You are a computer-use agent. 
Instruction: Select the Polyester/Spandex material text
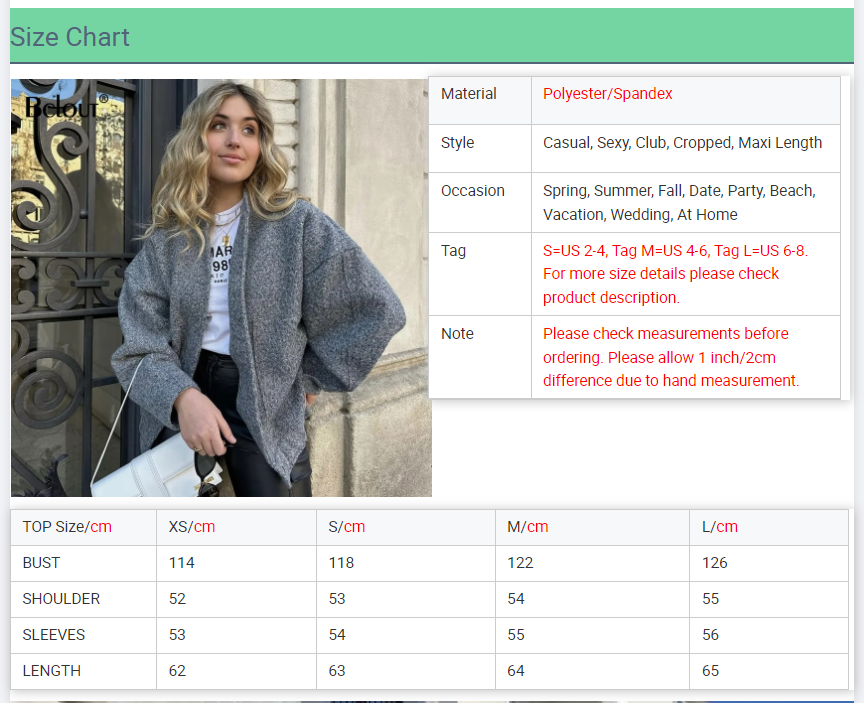tap(607, 94)
